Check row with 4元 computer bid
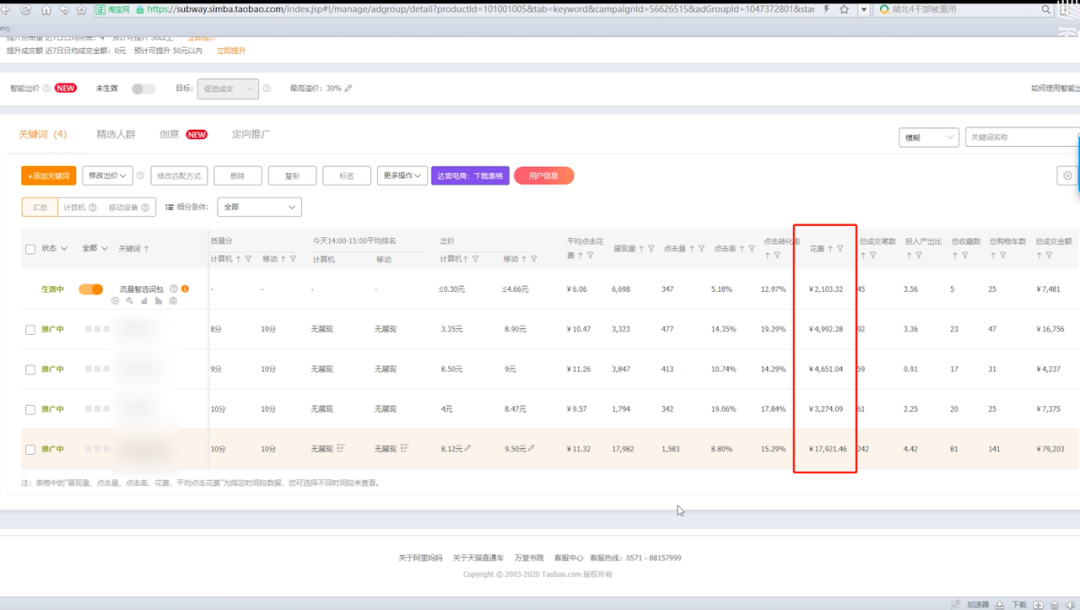 click(30, 410)
